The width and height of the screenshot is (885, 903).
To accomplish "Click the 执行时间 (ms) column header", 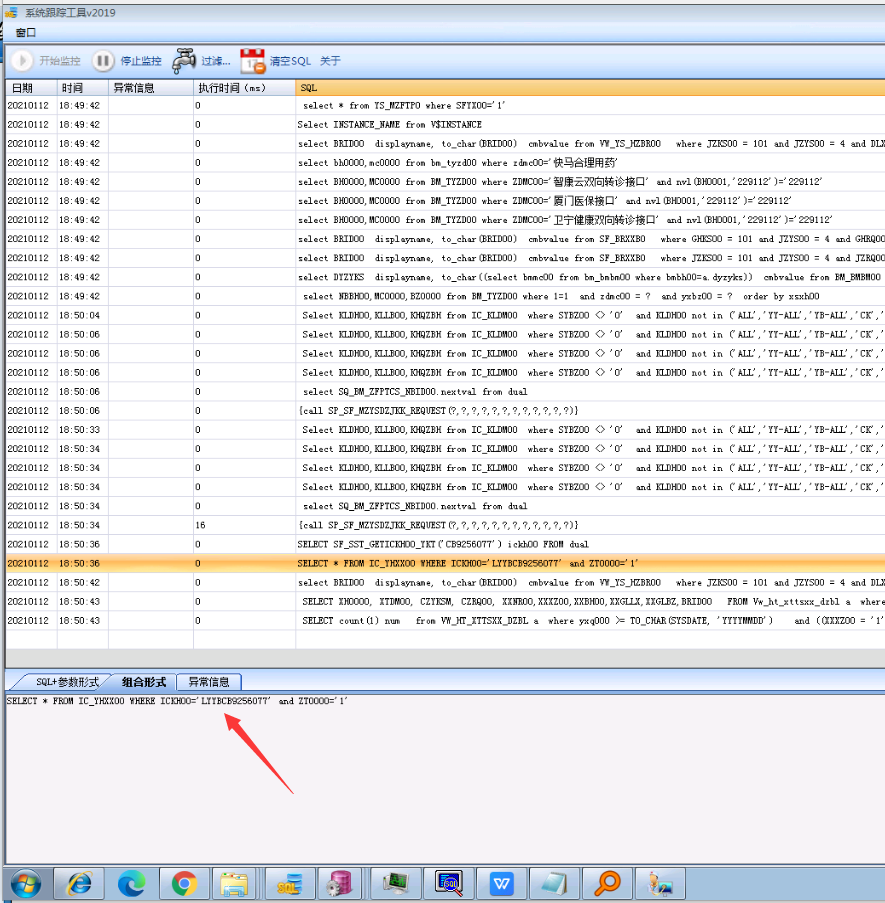I will click(245, 88).
